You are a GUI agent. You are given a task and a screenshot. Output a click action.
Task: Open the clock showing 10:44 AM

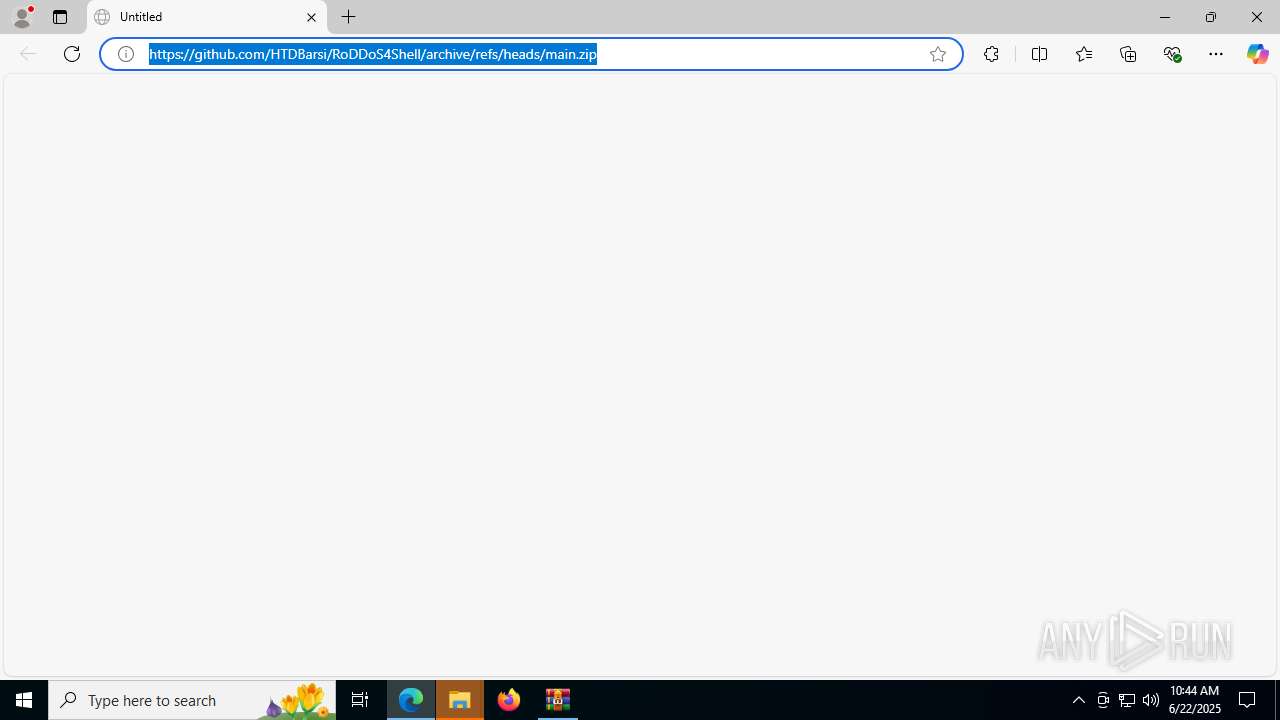pos(1194,700)
